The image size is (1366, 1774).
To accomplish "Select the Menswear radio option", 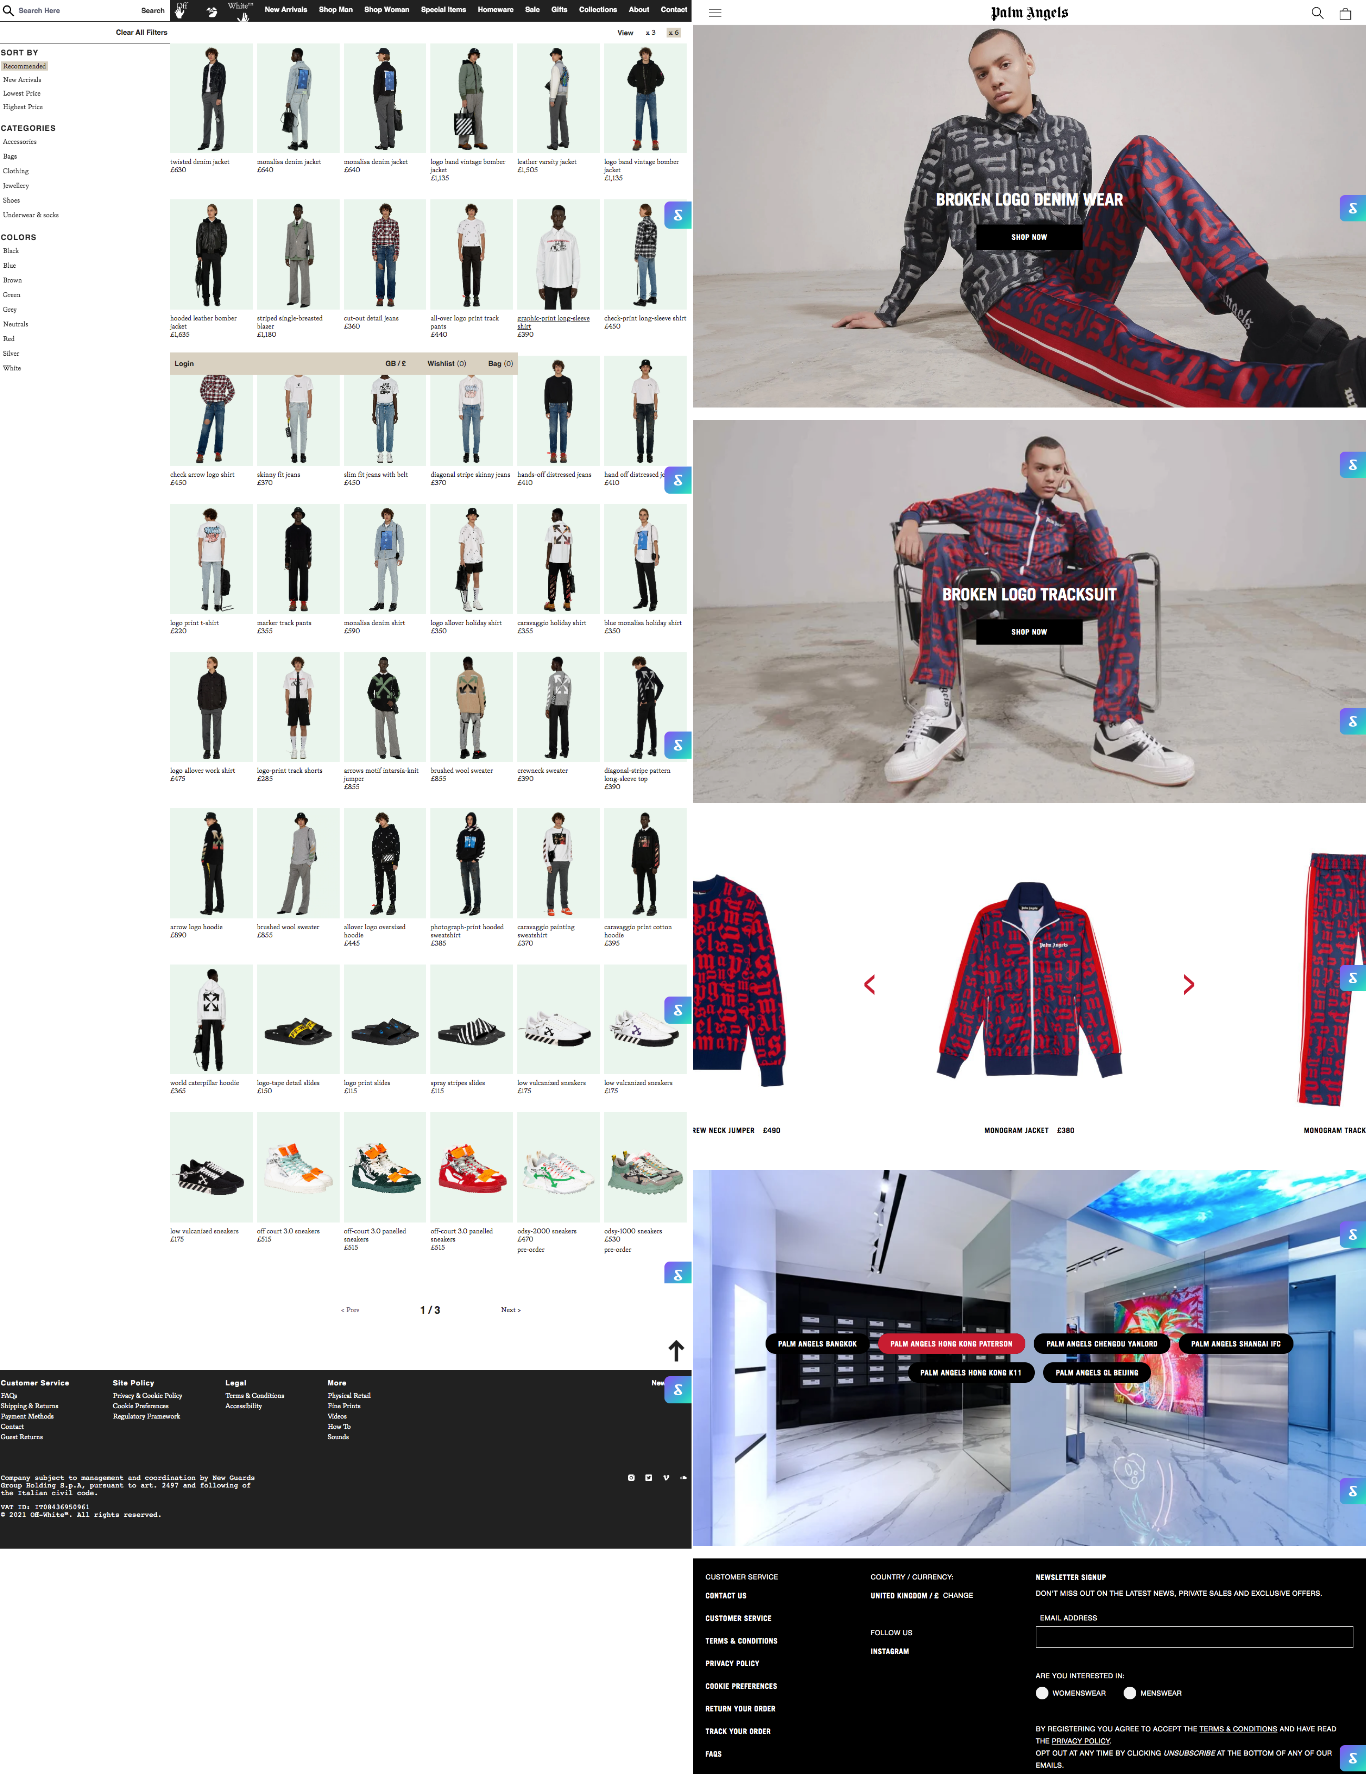I will (1129, 1693).
